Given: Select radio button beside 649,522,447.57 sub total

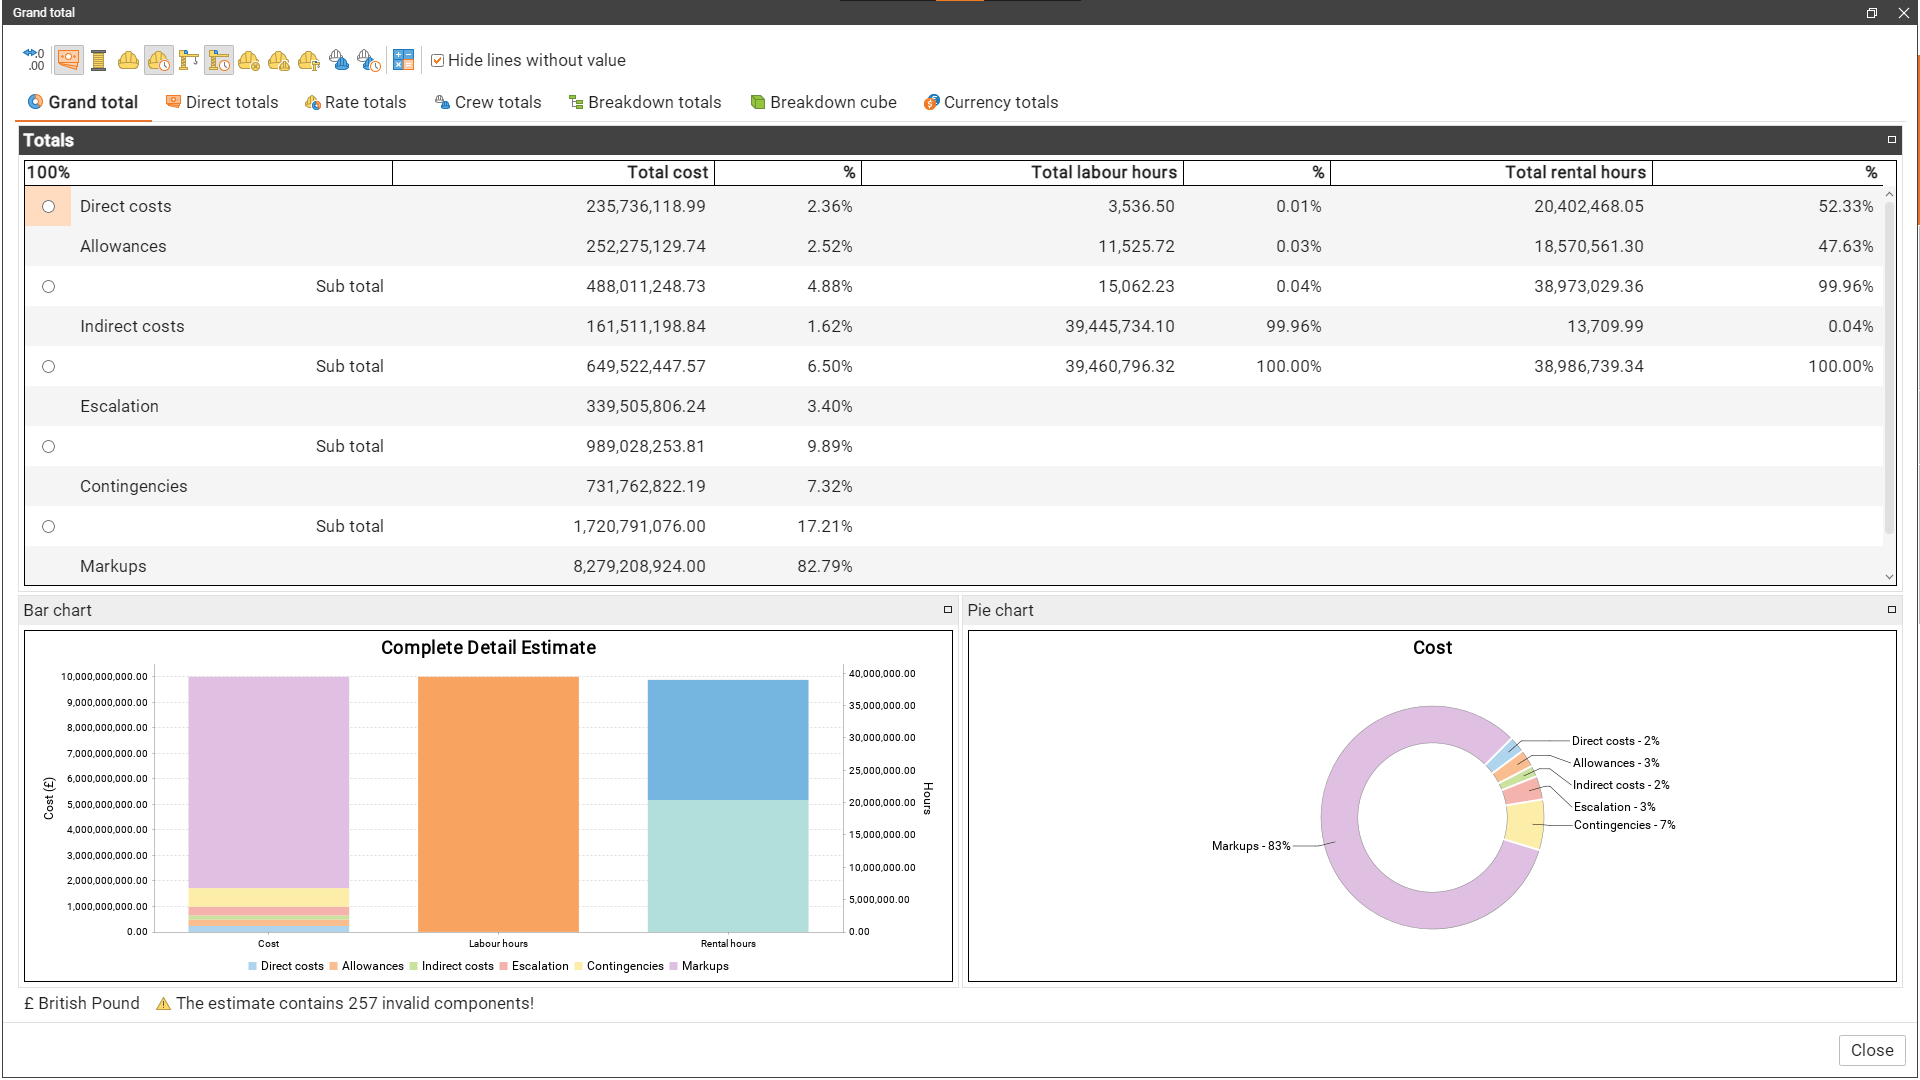Looking at the screenshot, I should tap(48, 366).
